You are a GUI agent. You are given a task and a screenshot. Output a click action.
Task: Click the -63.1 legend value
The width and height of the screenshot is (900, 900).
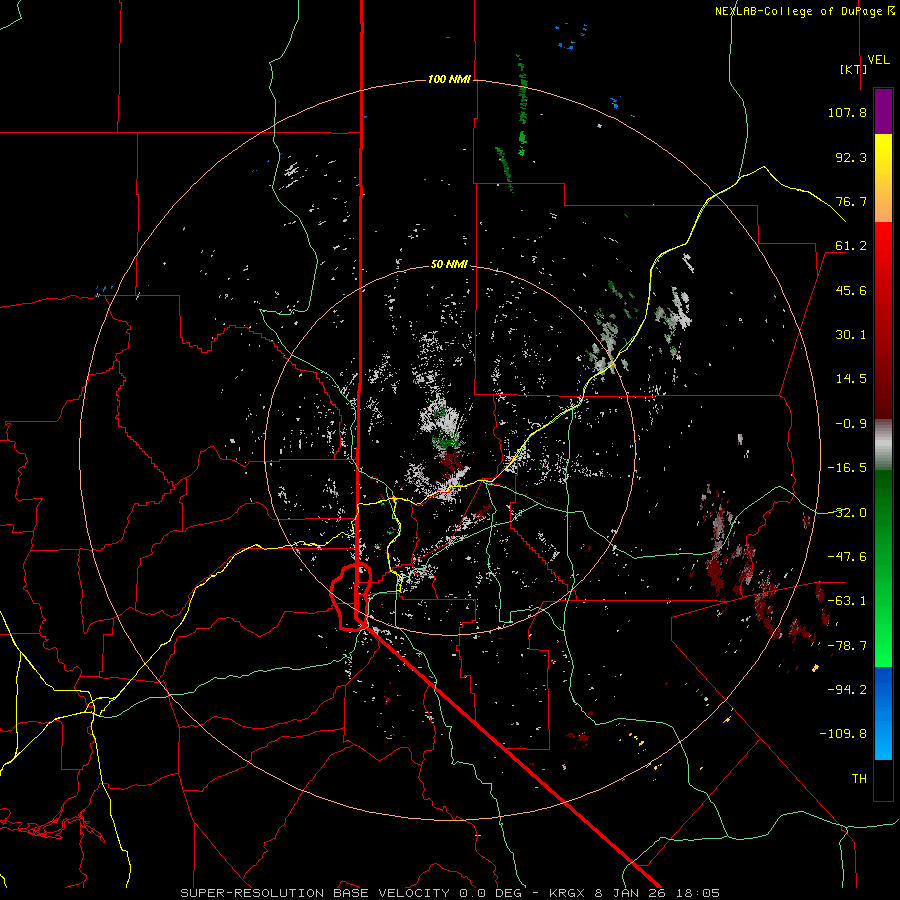[847, 601]
